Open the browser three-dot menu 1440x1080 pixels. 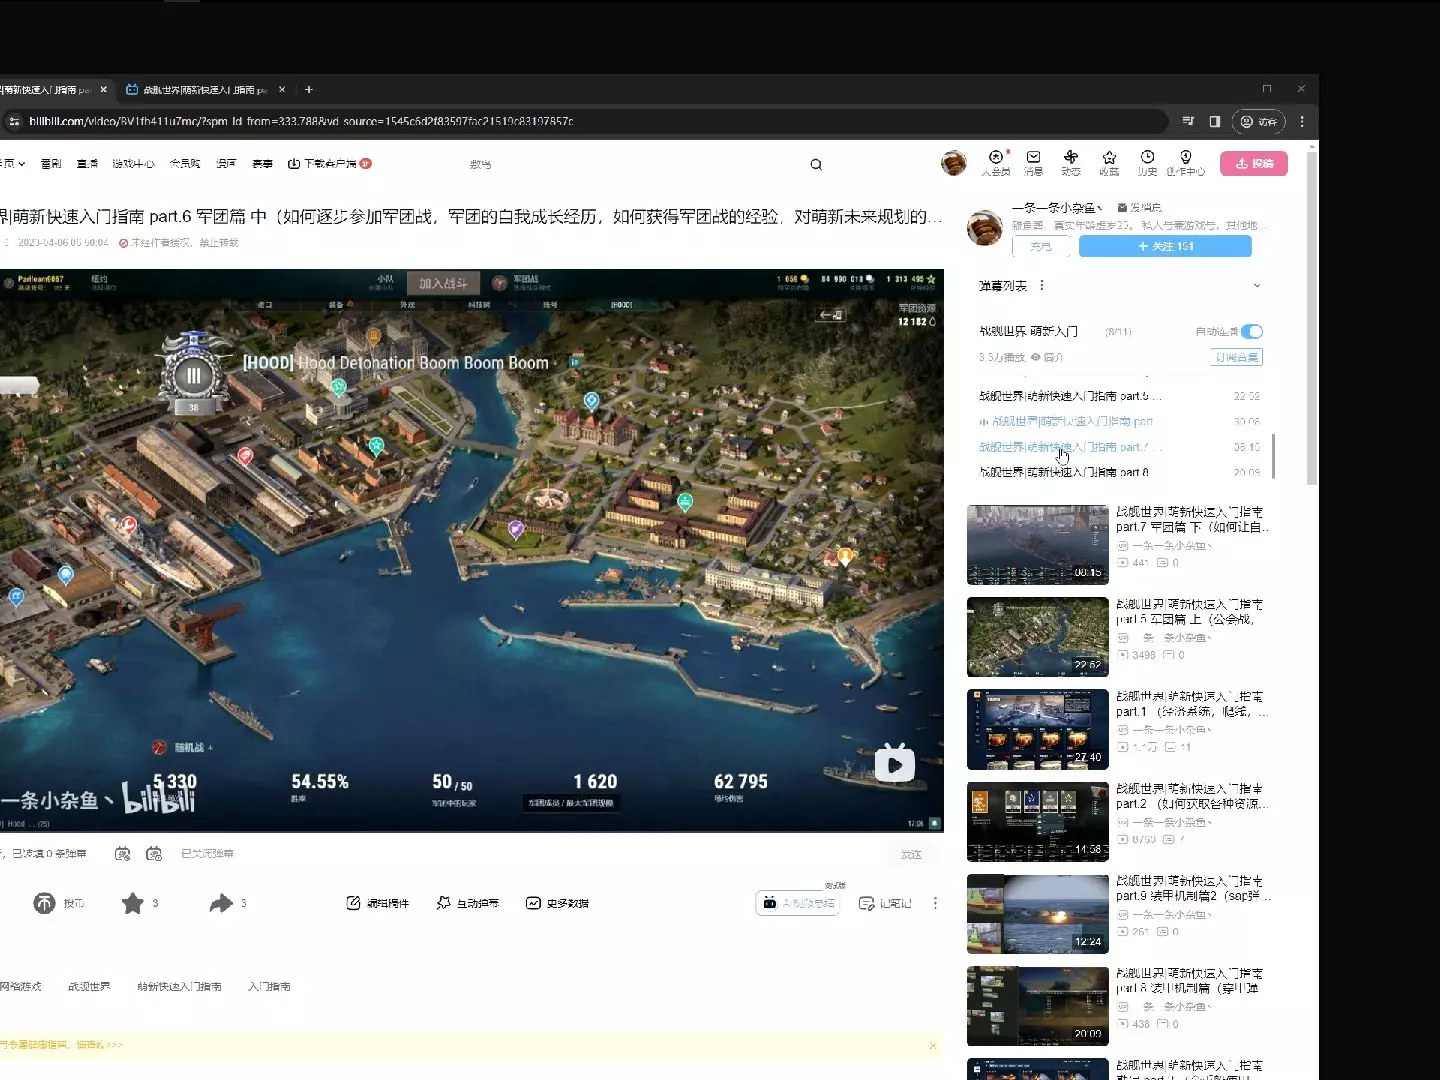click(1302, 121)
